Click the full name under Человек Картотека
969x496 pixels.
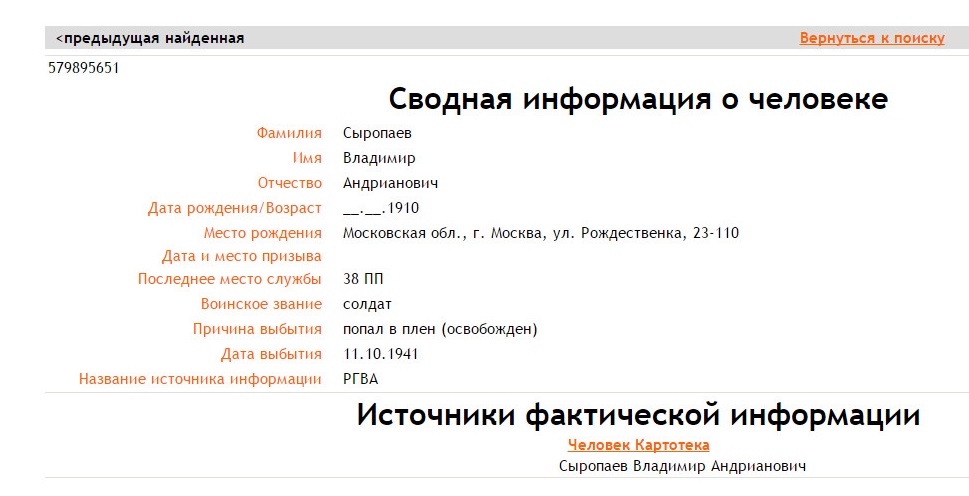tap(682, 466)
